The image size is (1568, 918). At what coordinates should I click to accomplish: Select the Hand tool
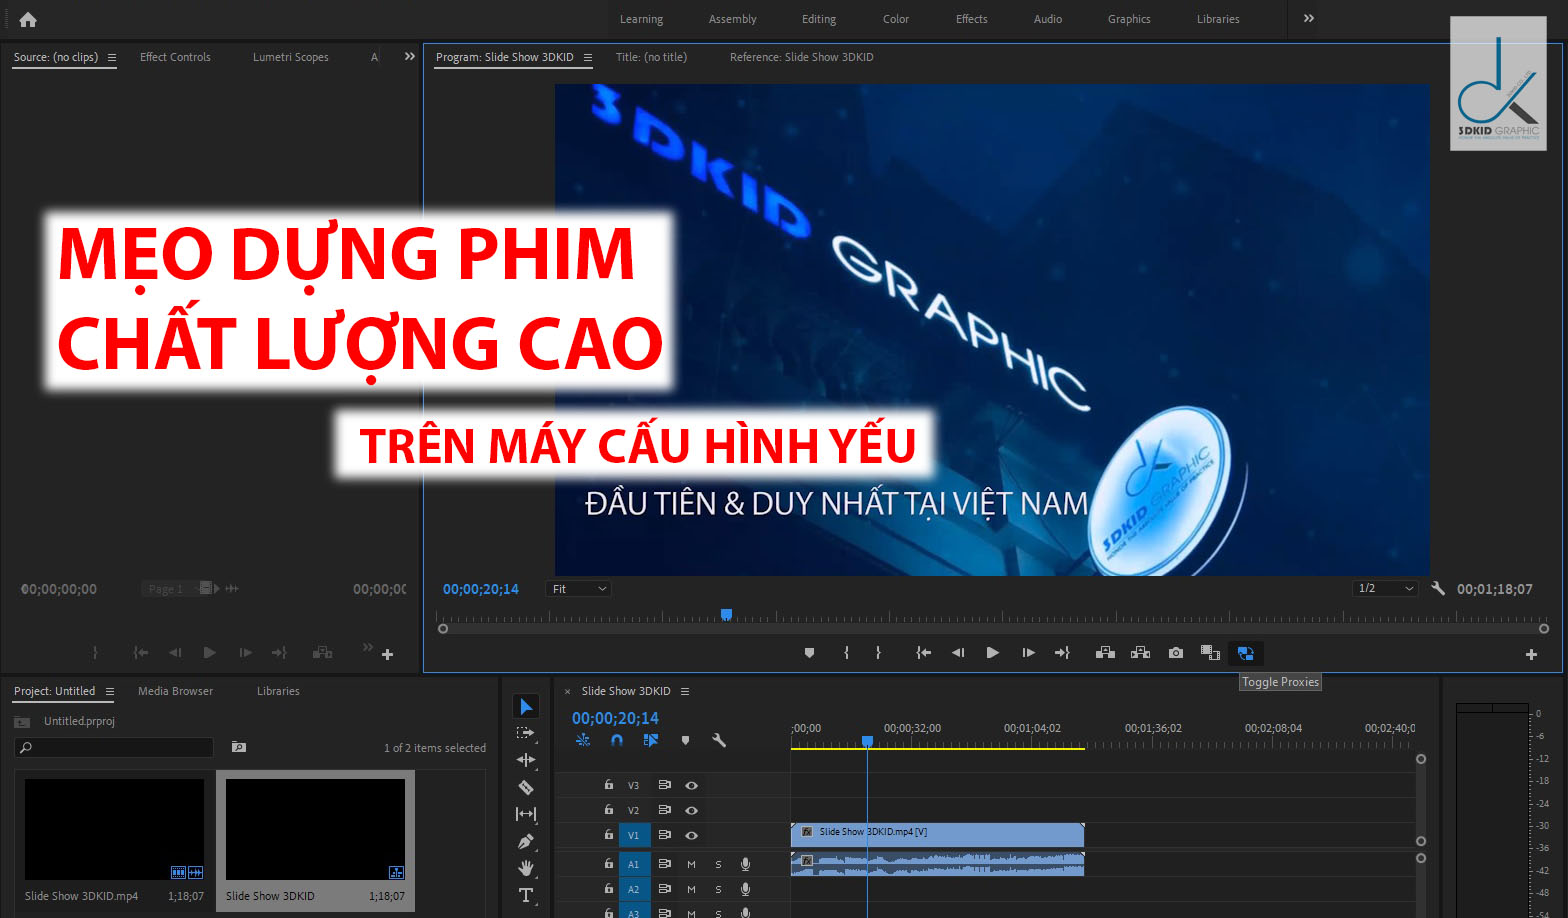pos(526,868)
